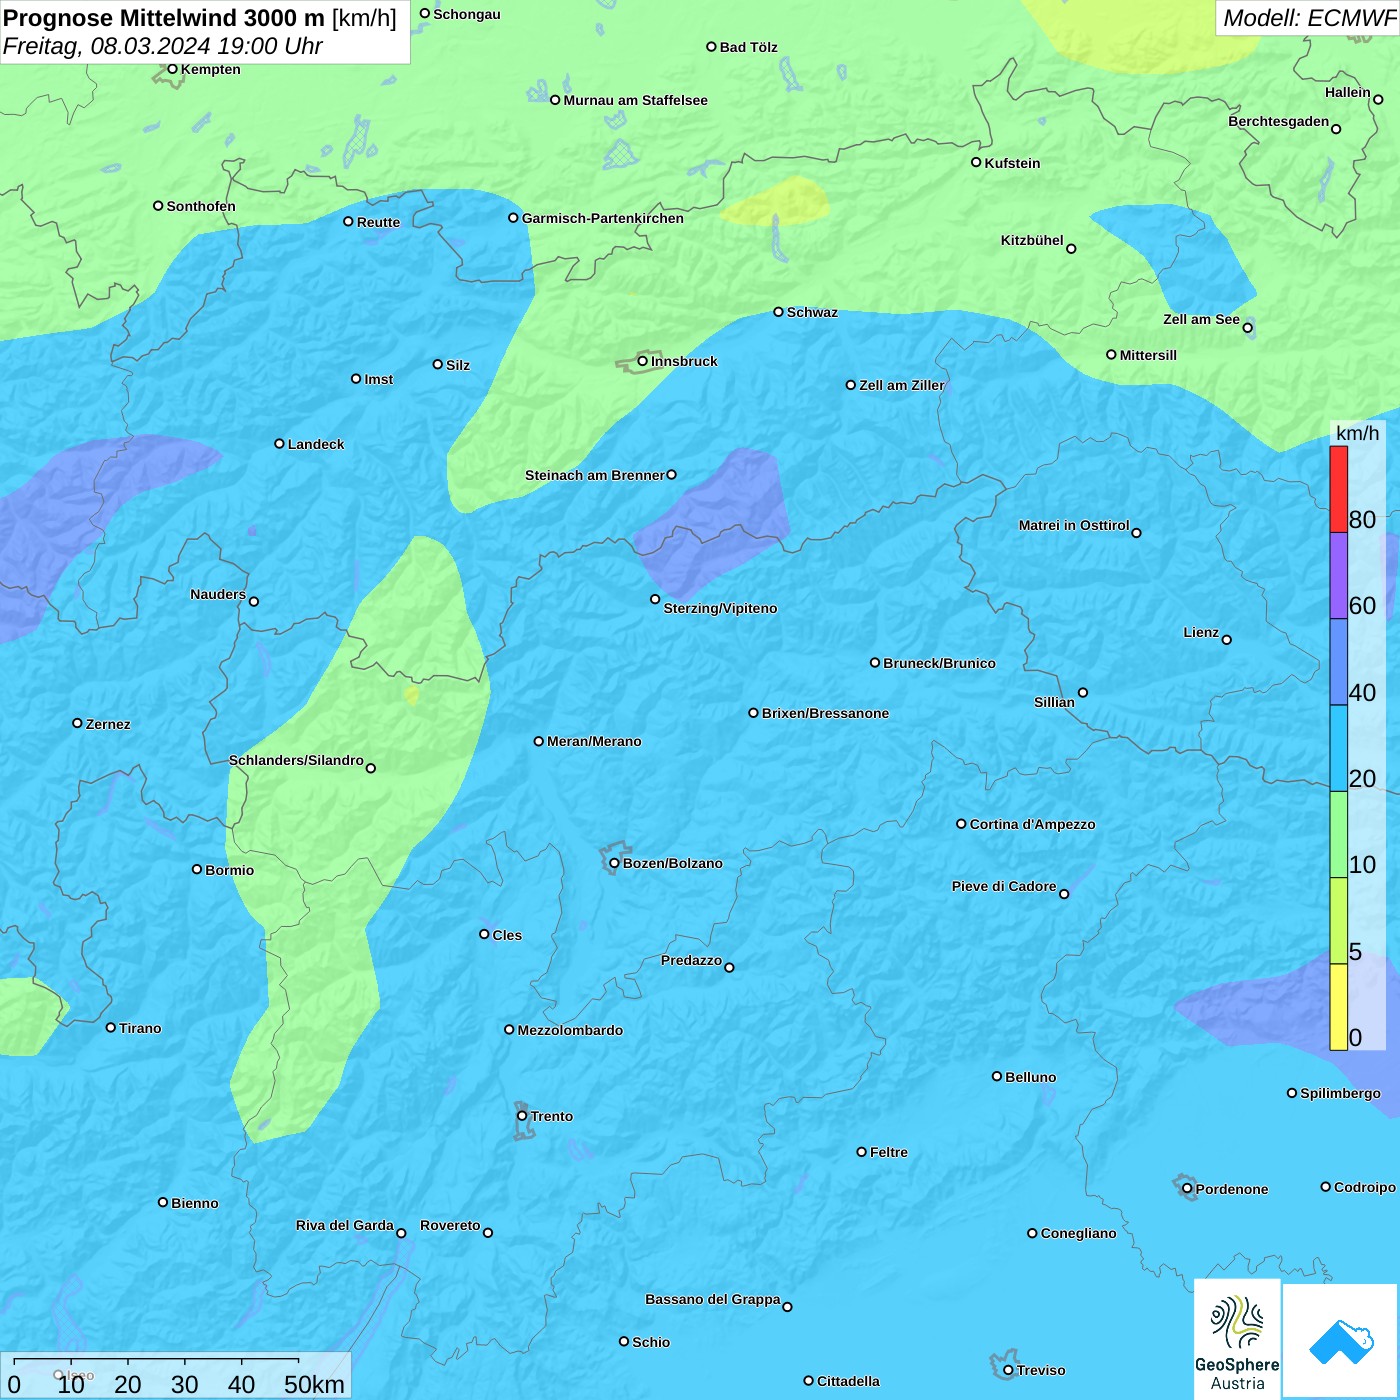
Task: Click the 'Bruneck/Brunico' label
Action: (939, 663)
